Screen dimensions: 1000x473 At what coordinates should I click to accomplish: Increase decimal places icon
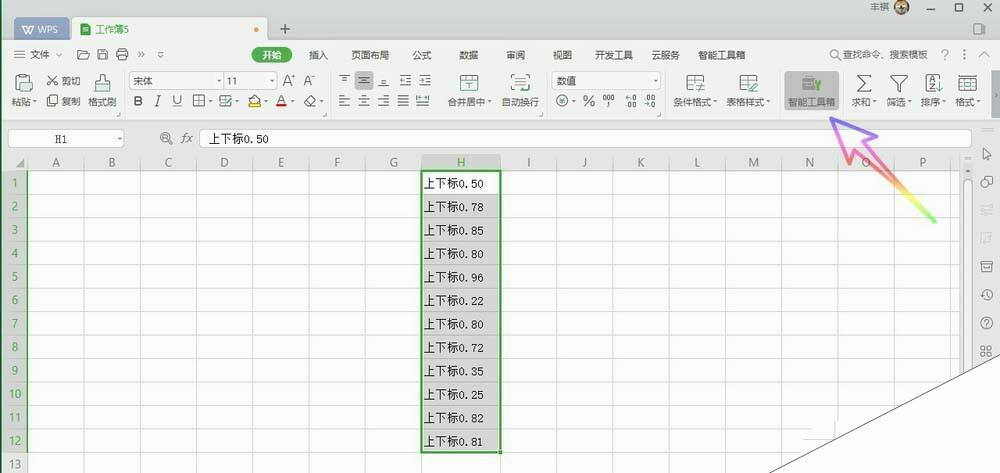click(x=631, y=101)
